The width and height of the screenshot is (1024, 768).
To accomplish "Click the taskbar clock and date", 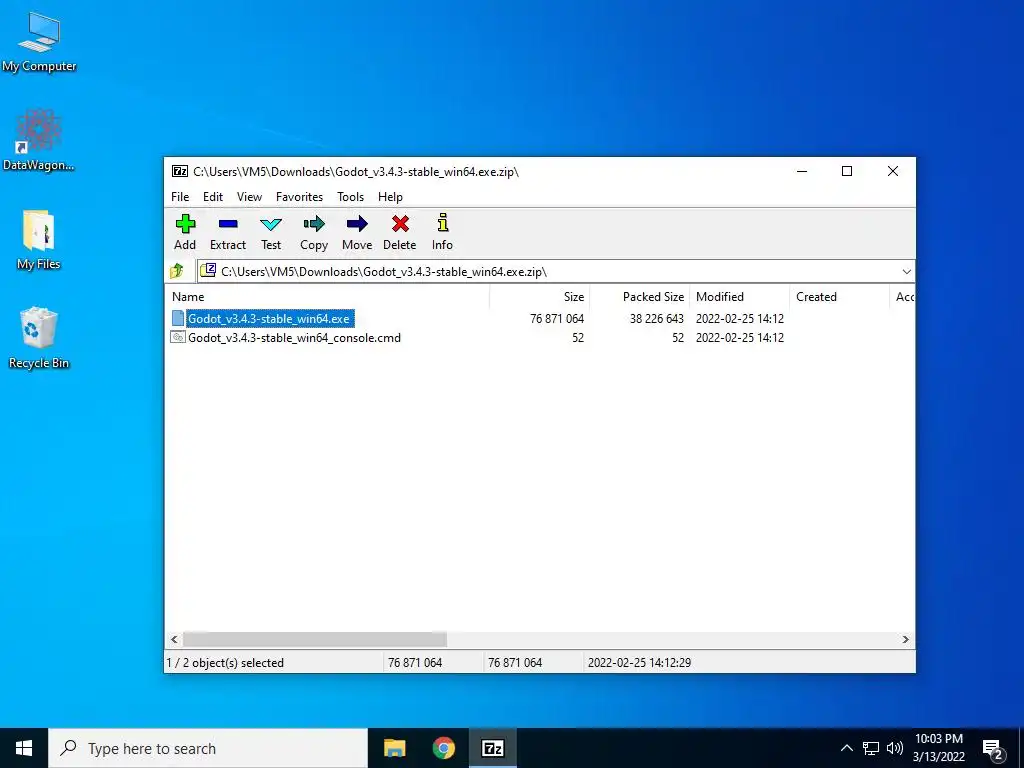I will (x=938, y=748).
